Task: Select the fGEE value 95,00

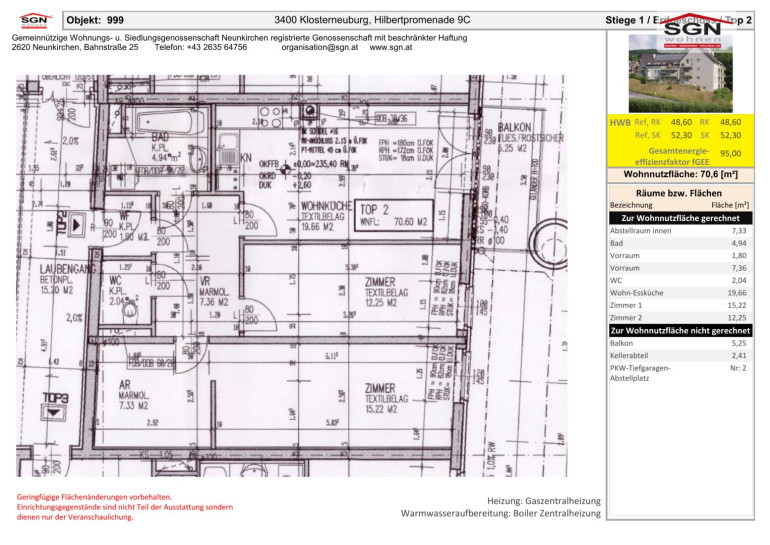Action: click(730, 154)
